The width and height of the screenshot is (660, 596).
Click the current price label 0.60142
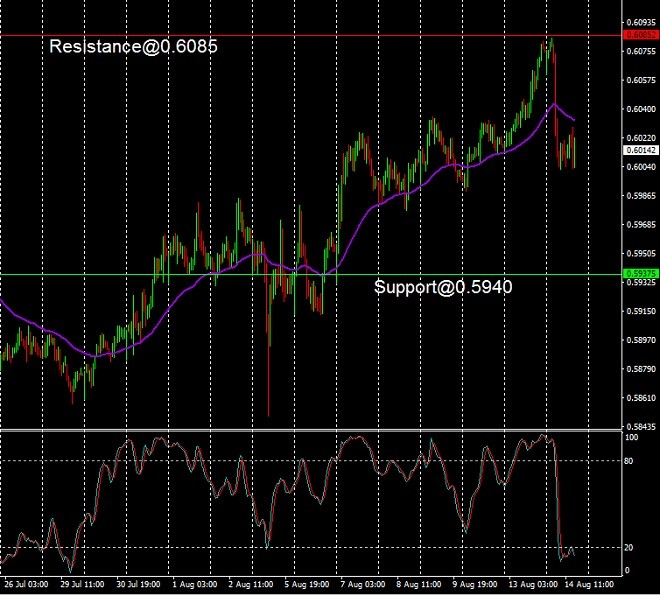click(641, 150)
